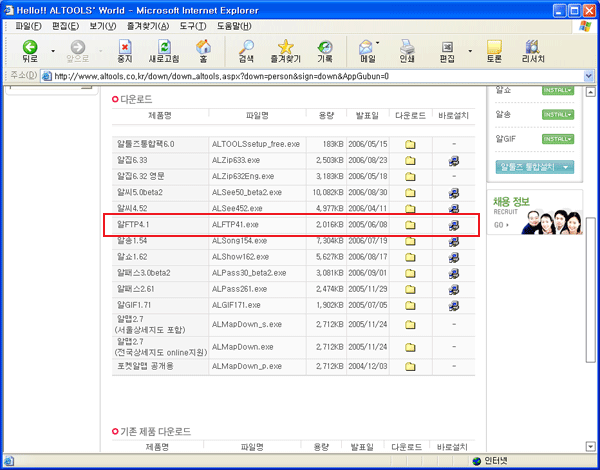600x470 pixels.
Task: Click the 알FTP4.1 product name
Action: (x=133, y=225)
